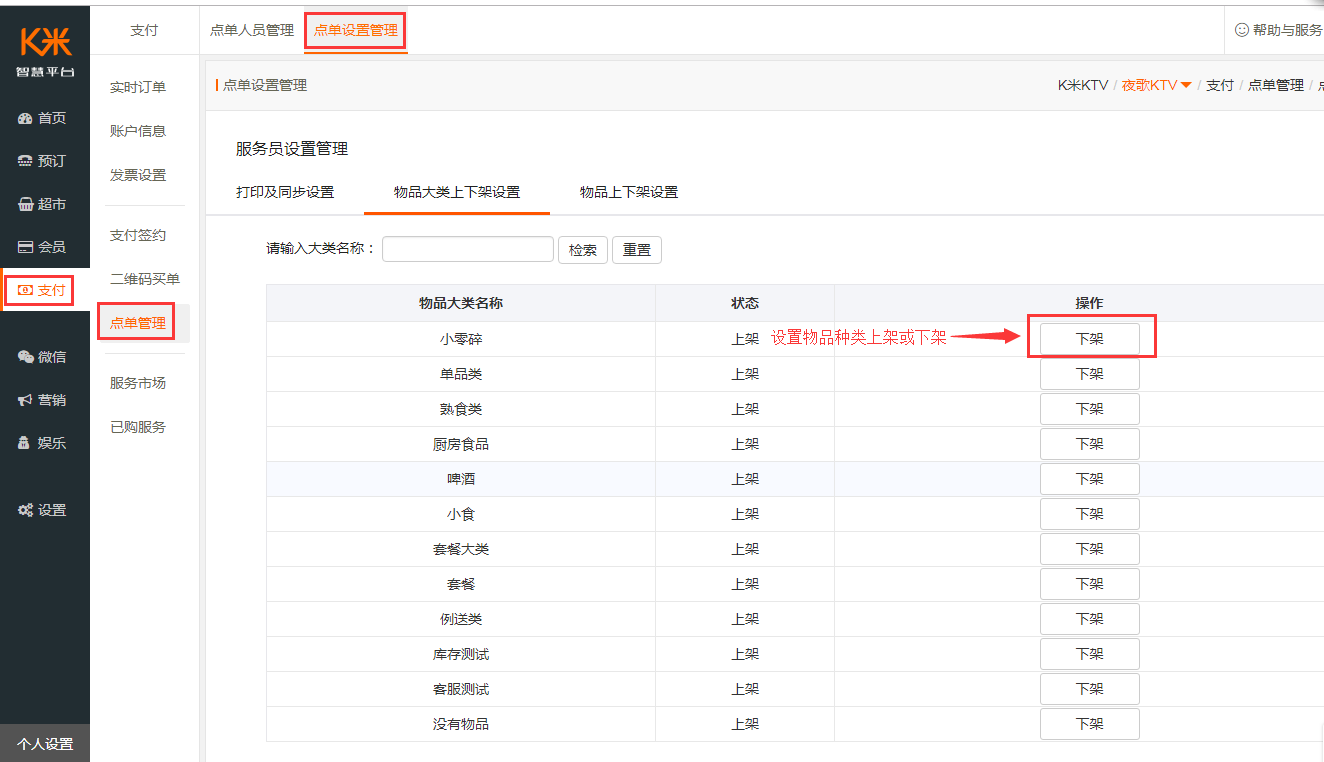Click 下架 button for 例送类
Image resolution: width=1324 pixels, height=762 pixels.
point(1090,619)
